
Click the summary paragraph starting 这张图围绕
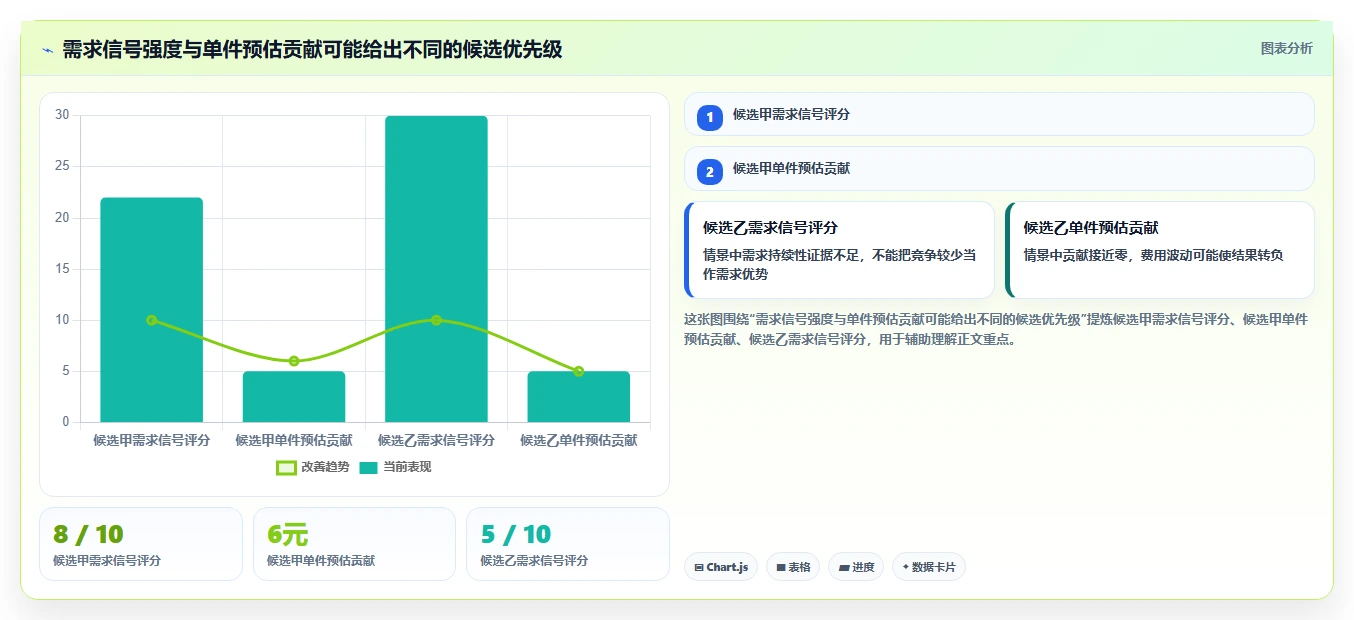997,329
